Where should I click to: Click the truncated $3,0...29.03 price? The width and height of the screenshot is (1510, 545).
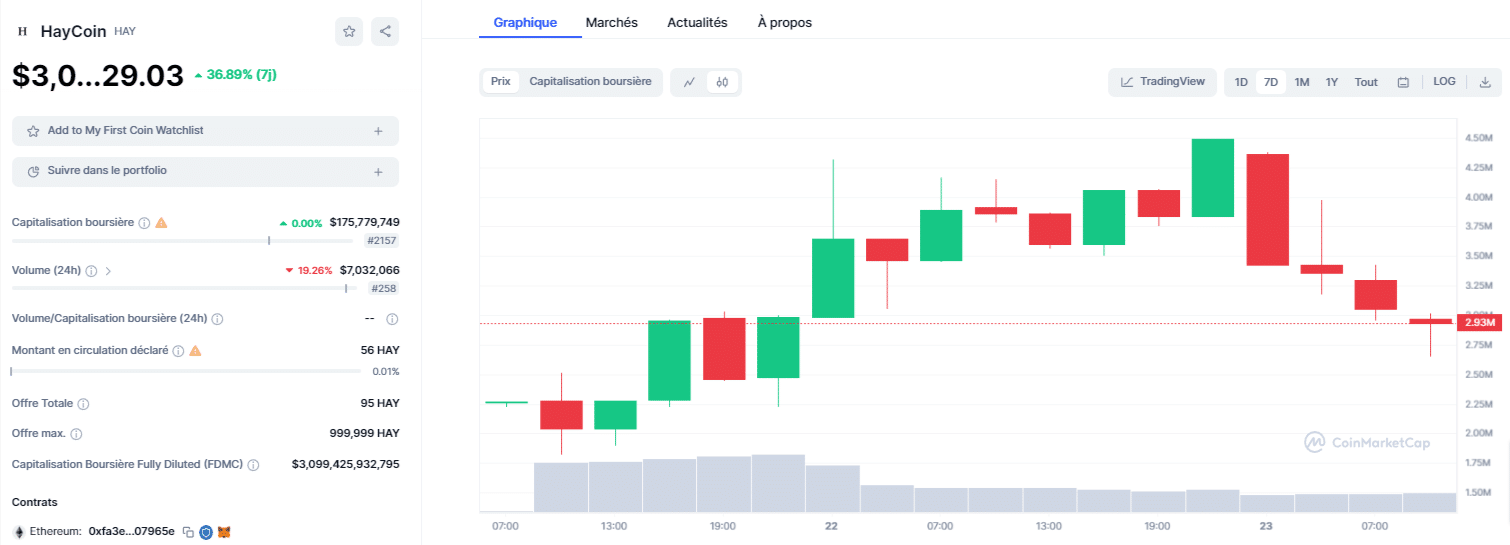[98, 75]
